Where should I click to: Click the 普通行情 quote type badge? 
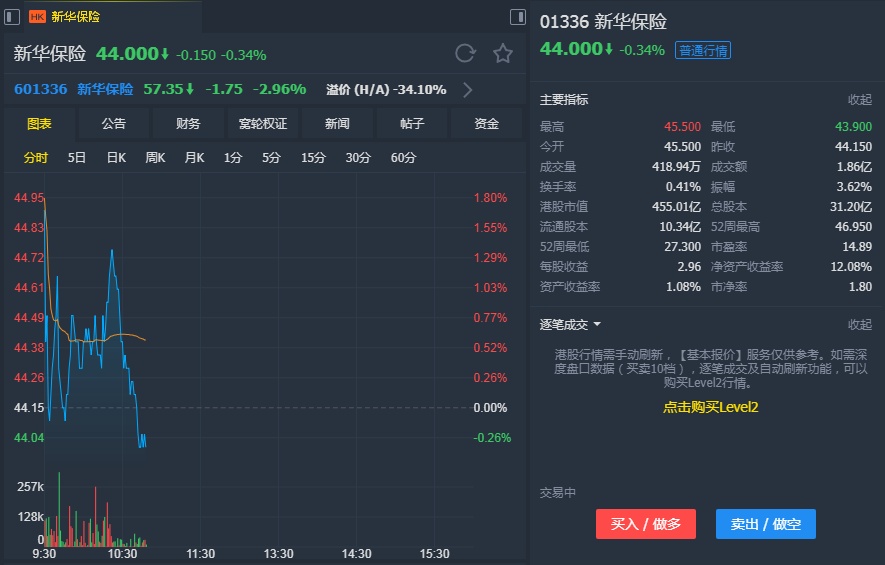[x=703, y=51]
